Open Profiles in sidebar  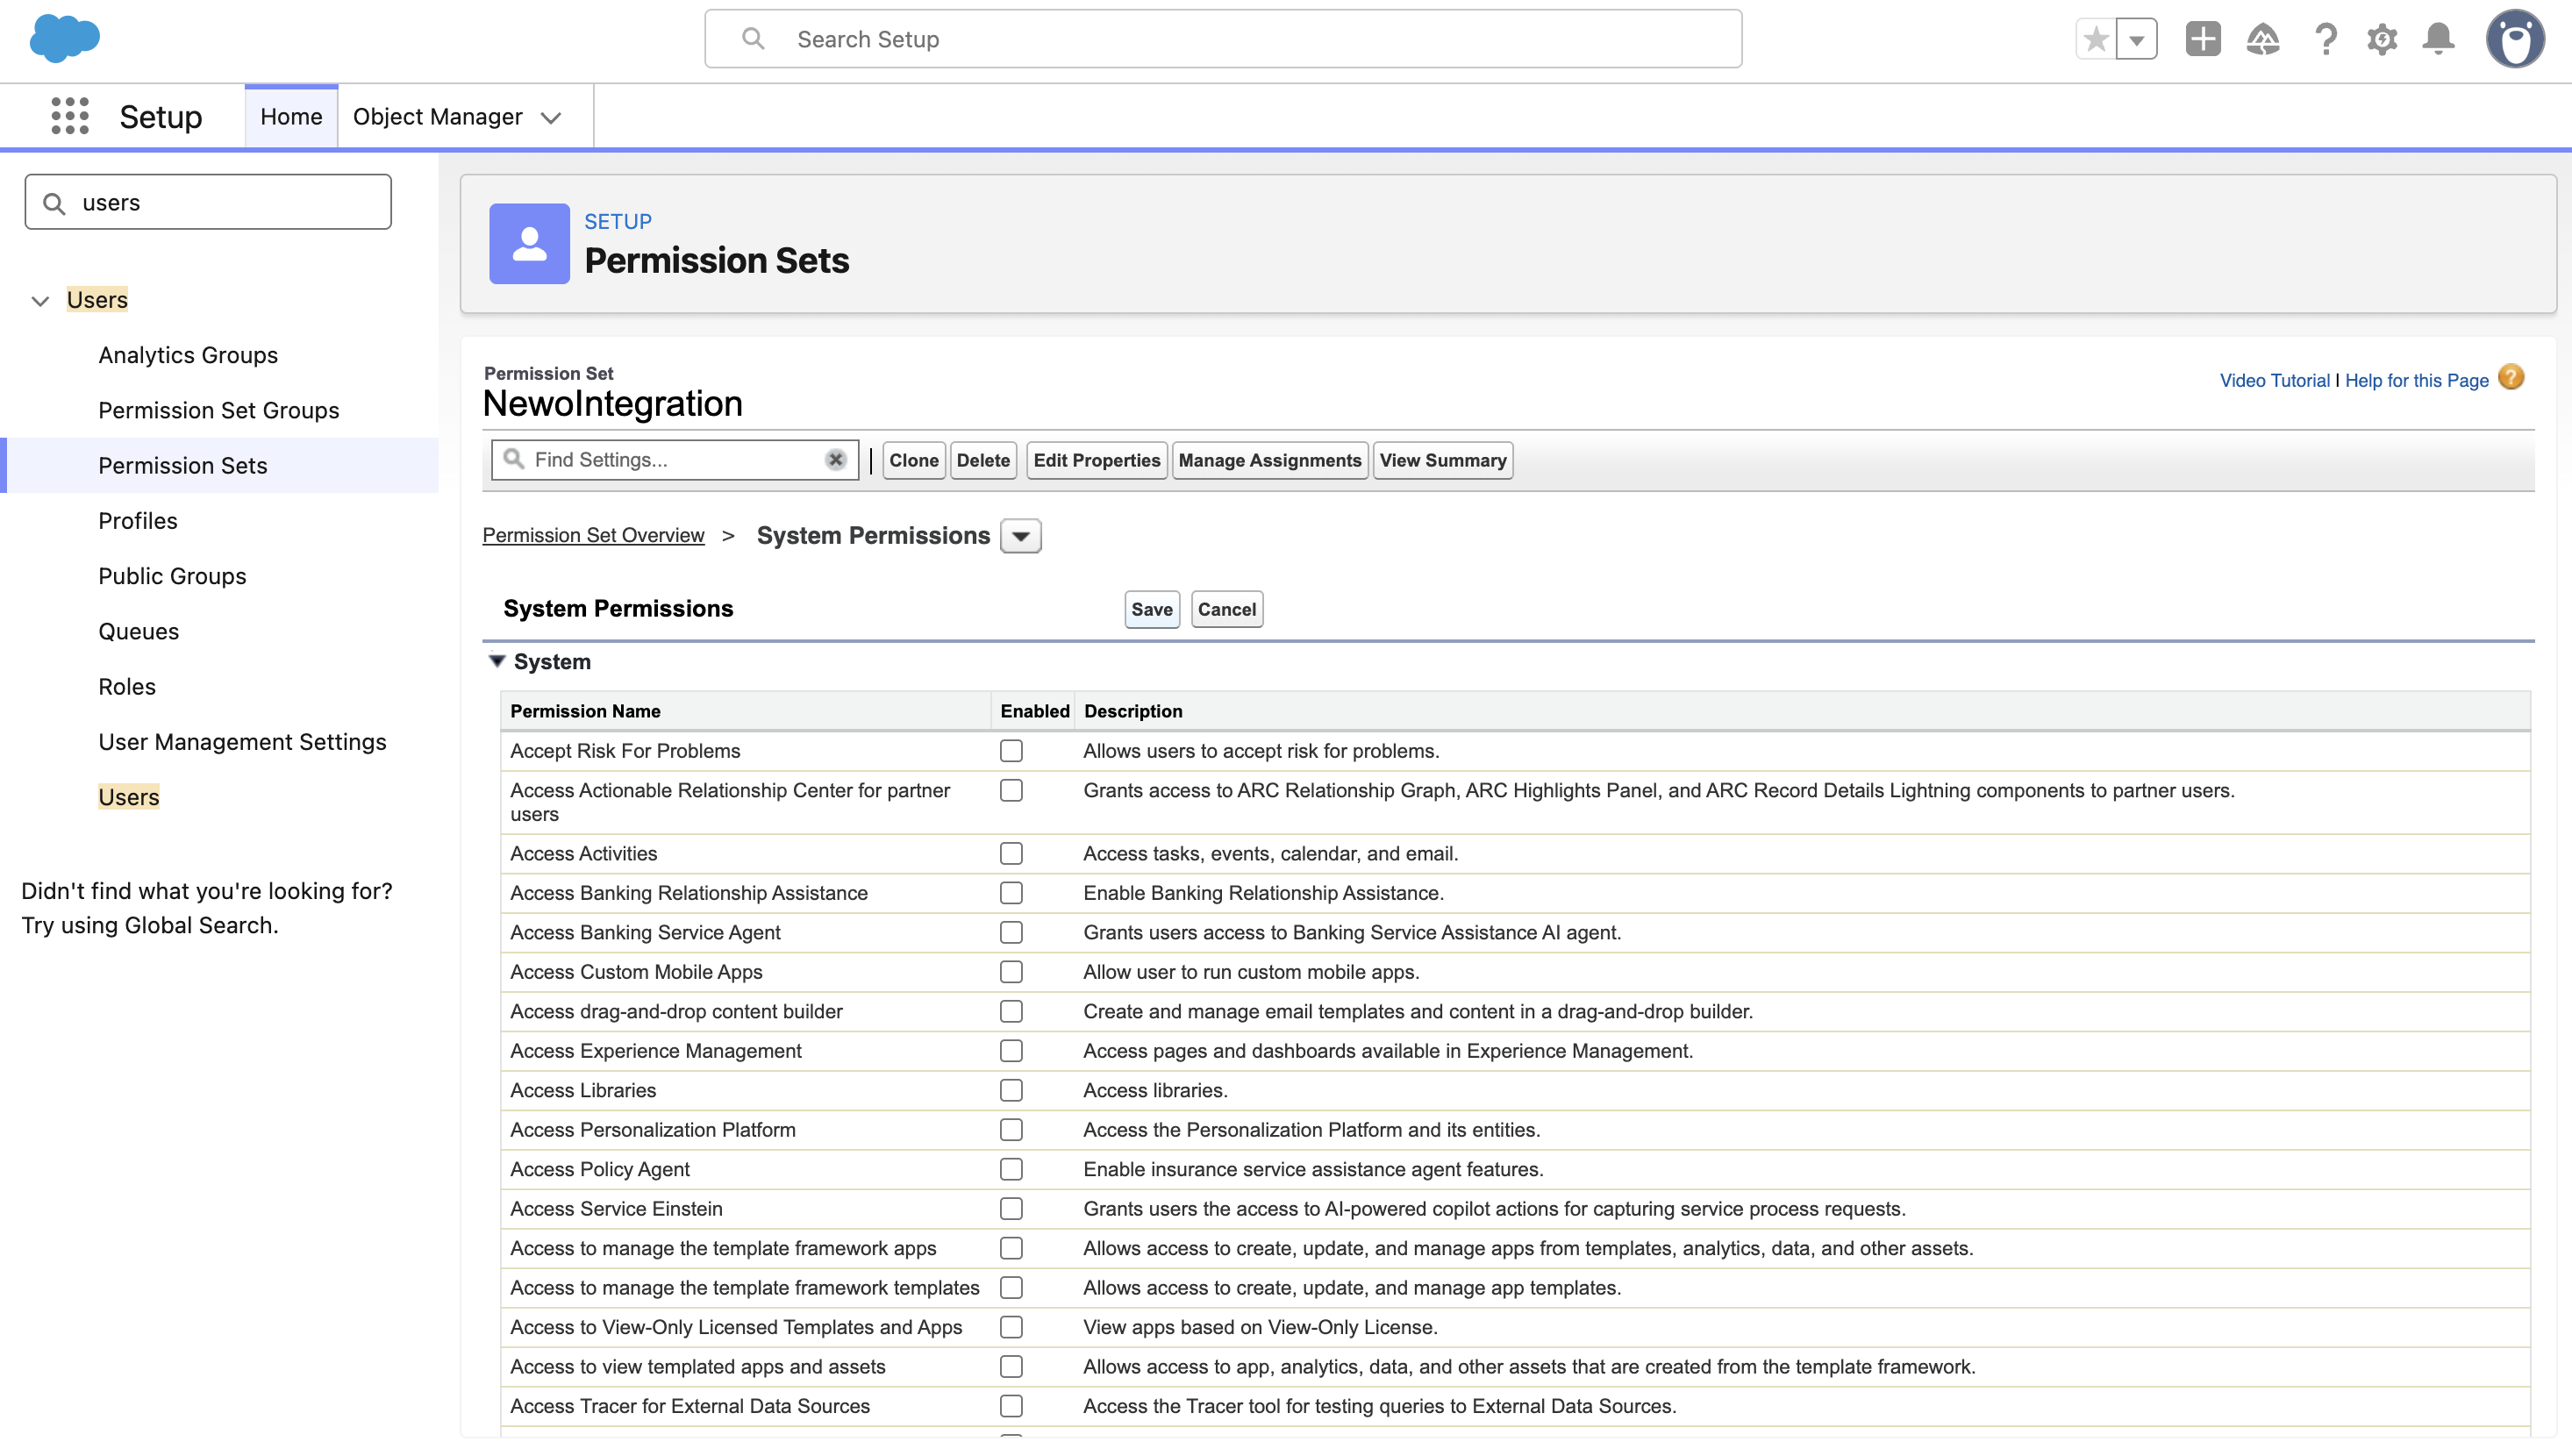tap(138, 521)
